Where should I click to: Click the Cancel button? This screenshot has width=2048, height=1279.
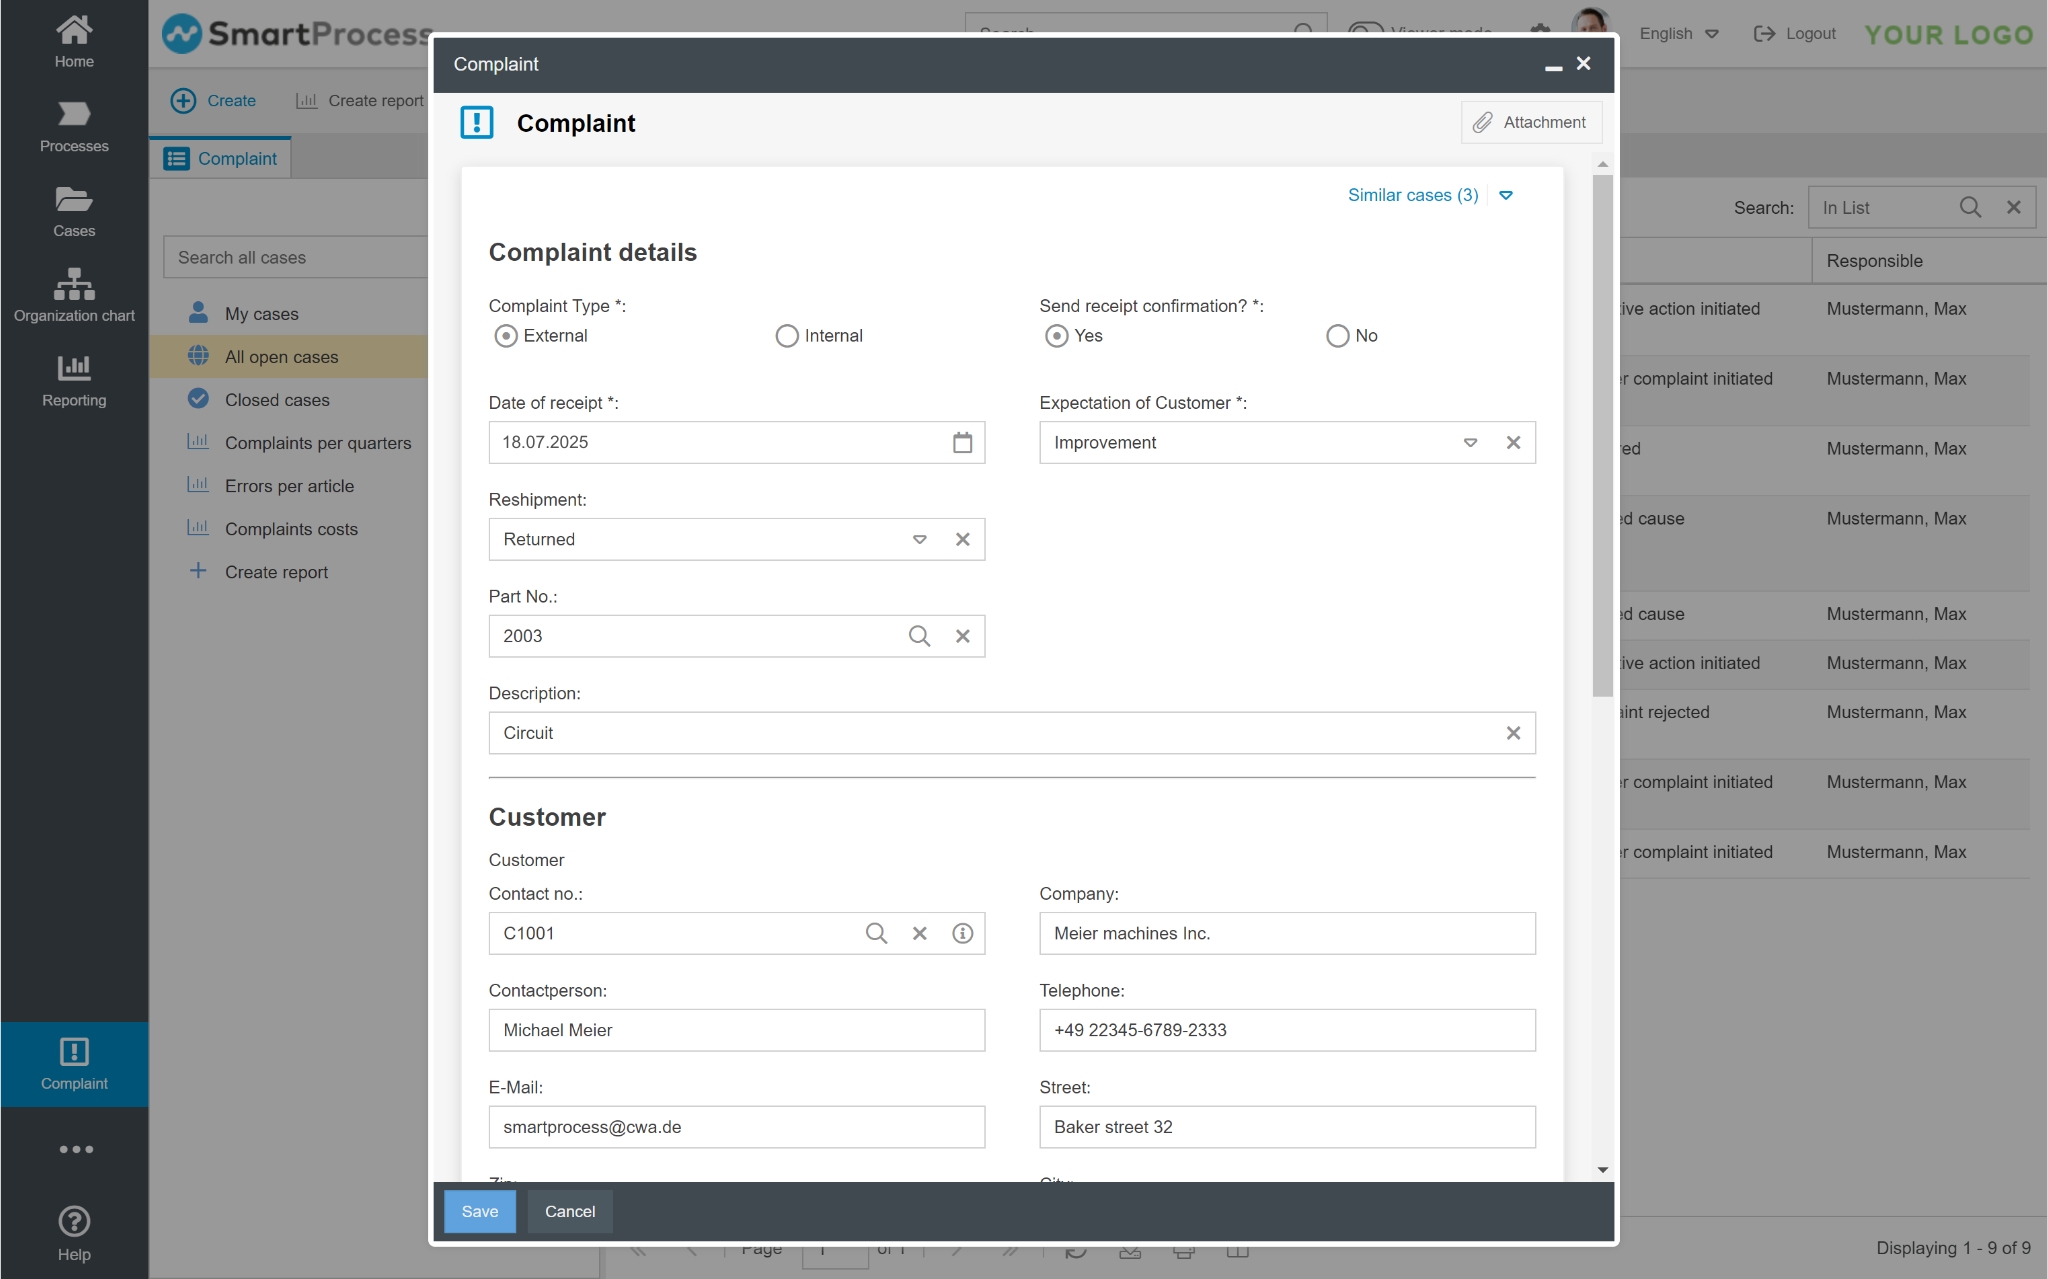coord(569,1211)
